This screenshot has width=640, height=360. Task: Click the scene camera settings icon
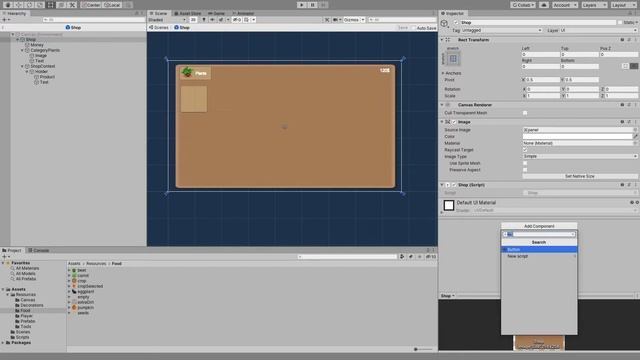(336, 20)
